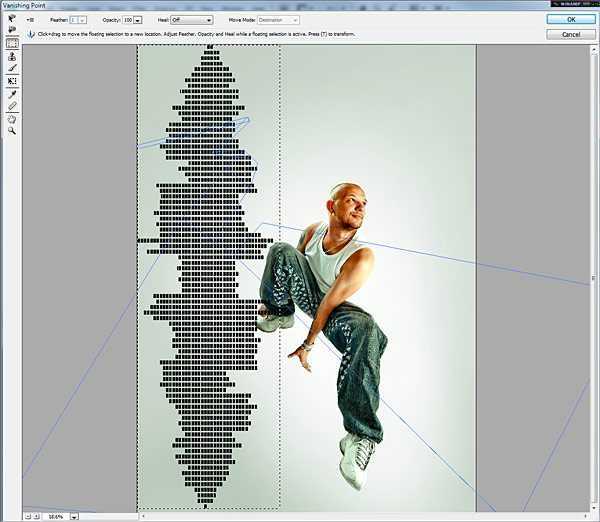Select the Hand tool
This screenshot has width=600, height=522.
click(12, 118)
